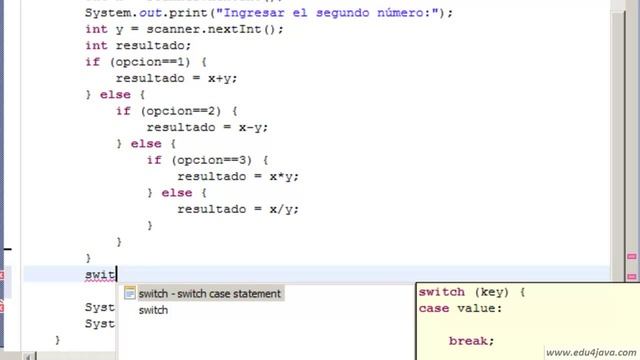The image size is (640, 360).
Task: Click 'break;' in the preview popup
Action: coord(471,341)
